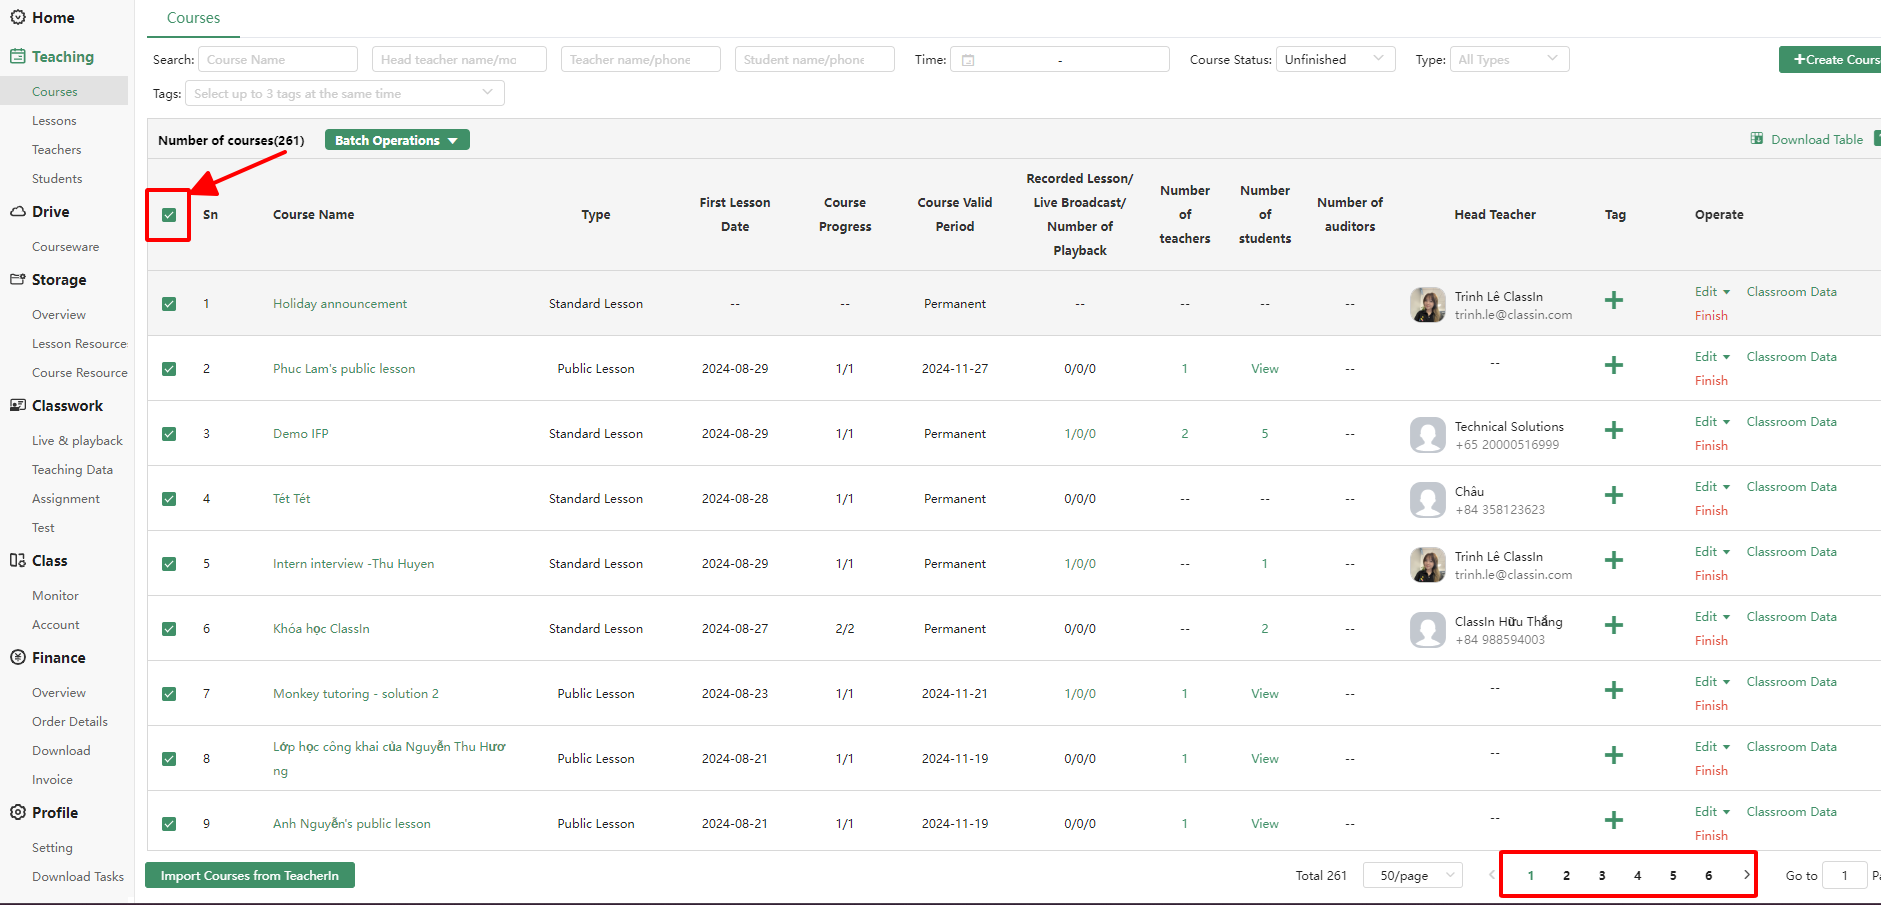Open Lessons in the Teaching menu
Screen dimensions: 1881x905
pyautogui.click(x=54, y=120)
